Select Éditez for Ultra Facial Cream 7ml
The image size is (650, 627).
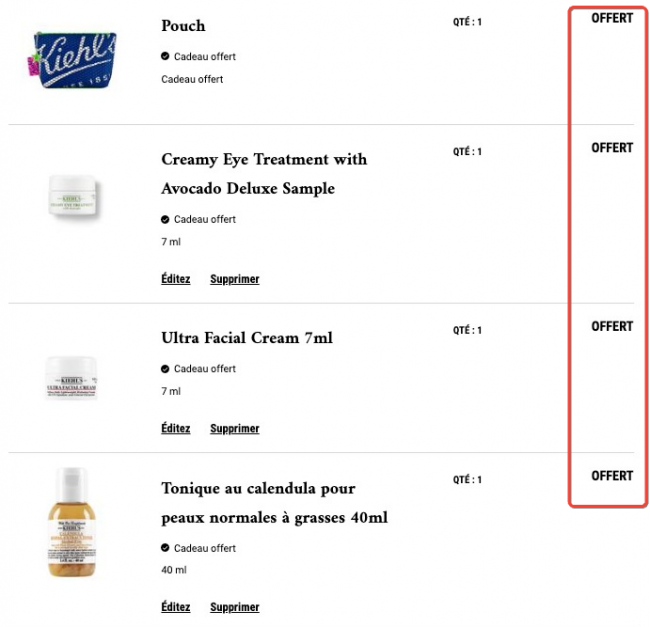(176, 428)
